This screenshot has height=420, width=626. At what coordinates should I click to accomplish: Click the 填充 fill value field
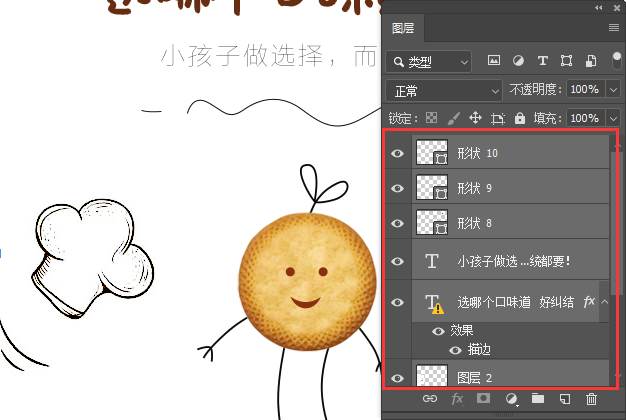point(585,118)
